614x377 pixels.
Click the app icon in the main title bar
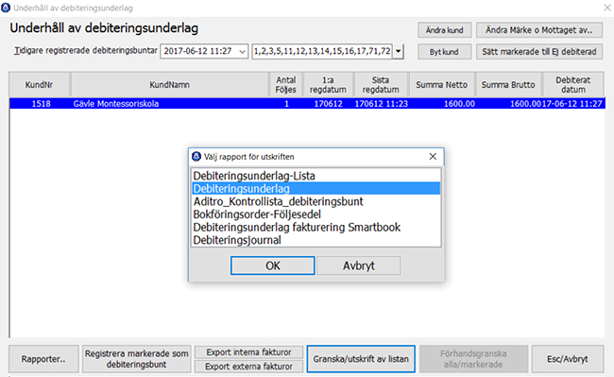(x=5, y=8)
